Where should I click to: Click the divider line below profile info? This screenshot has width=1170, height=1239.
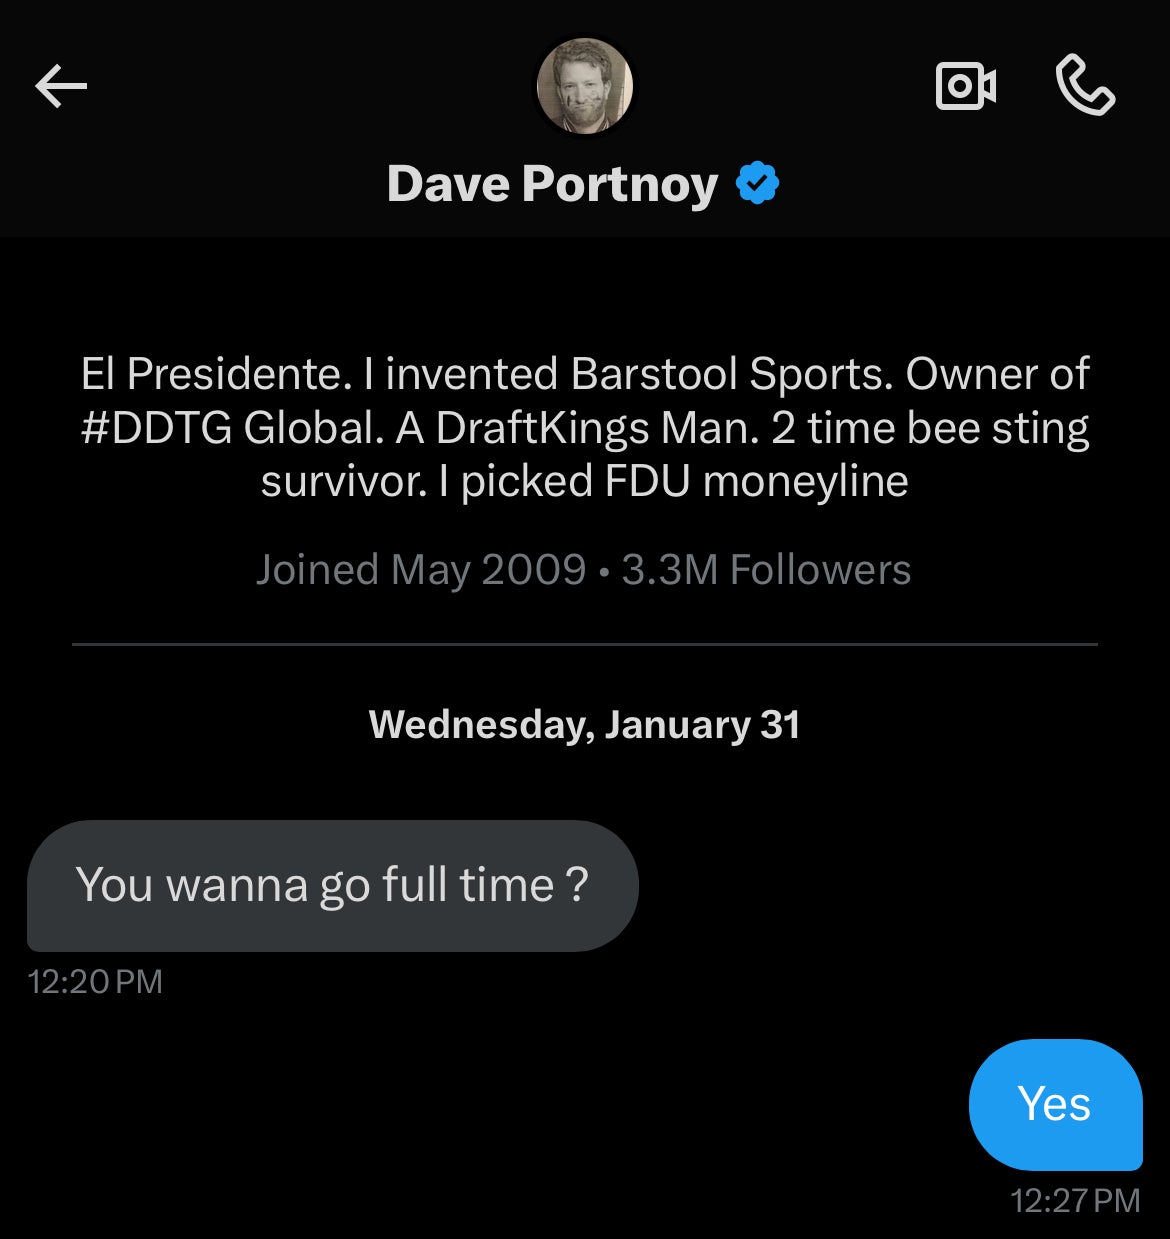tap(584, 645)
